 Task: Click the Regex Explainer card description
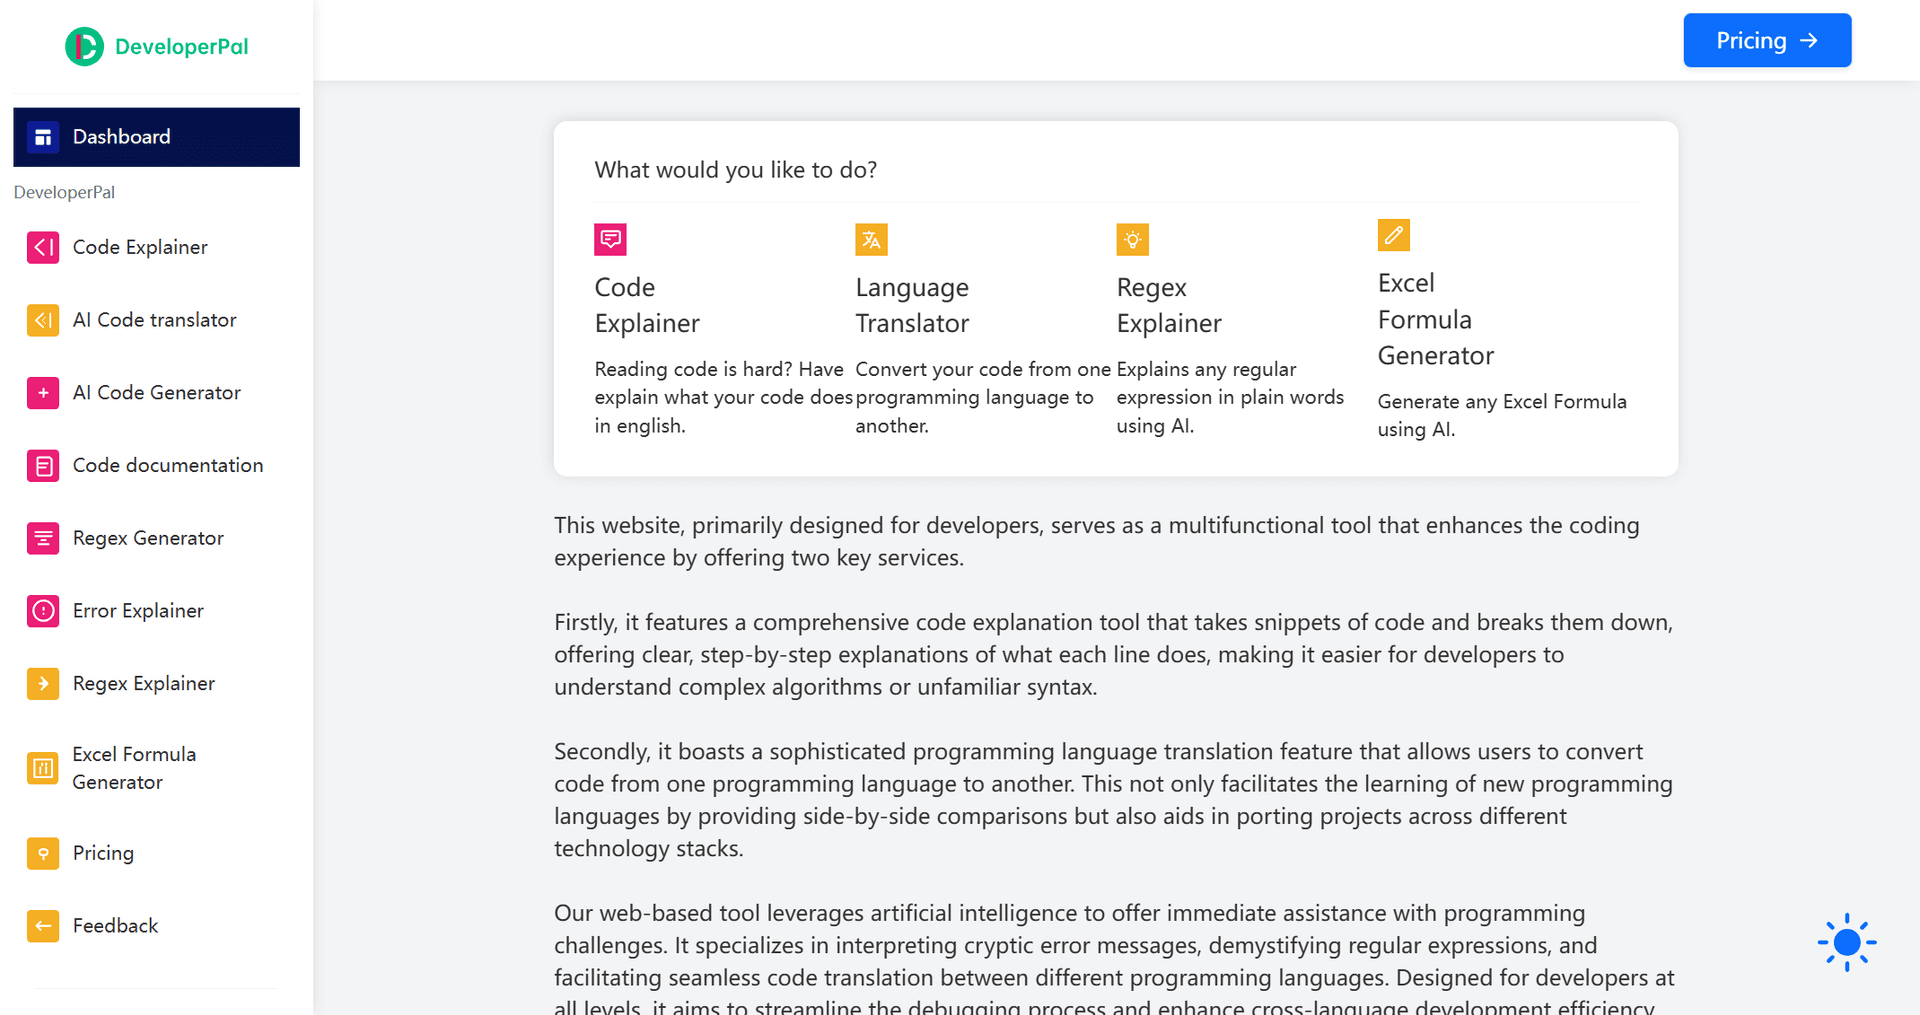click(x=1230, y=397)
